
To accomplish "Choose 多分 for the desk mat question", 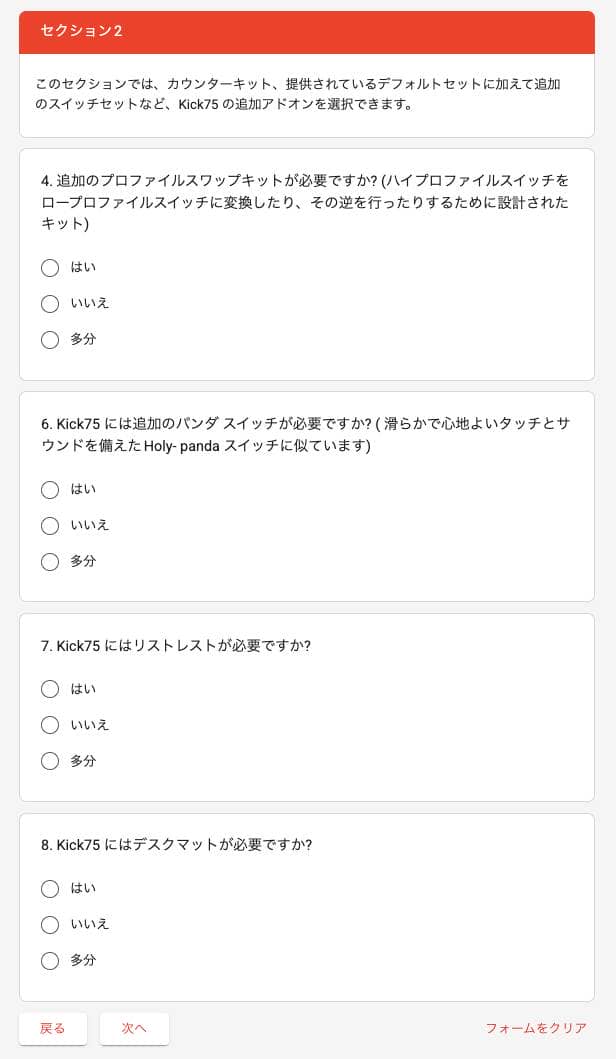I will point(50,960).
